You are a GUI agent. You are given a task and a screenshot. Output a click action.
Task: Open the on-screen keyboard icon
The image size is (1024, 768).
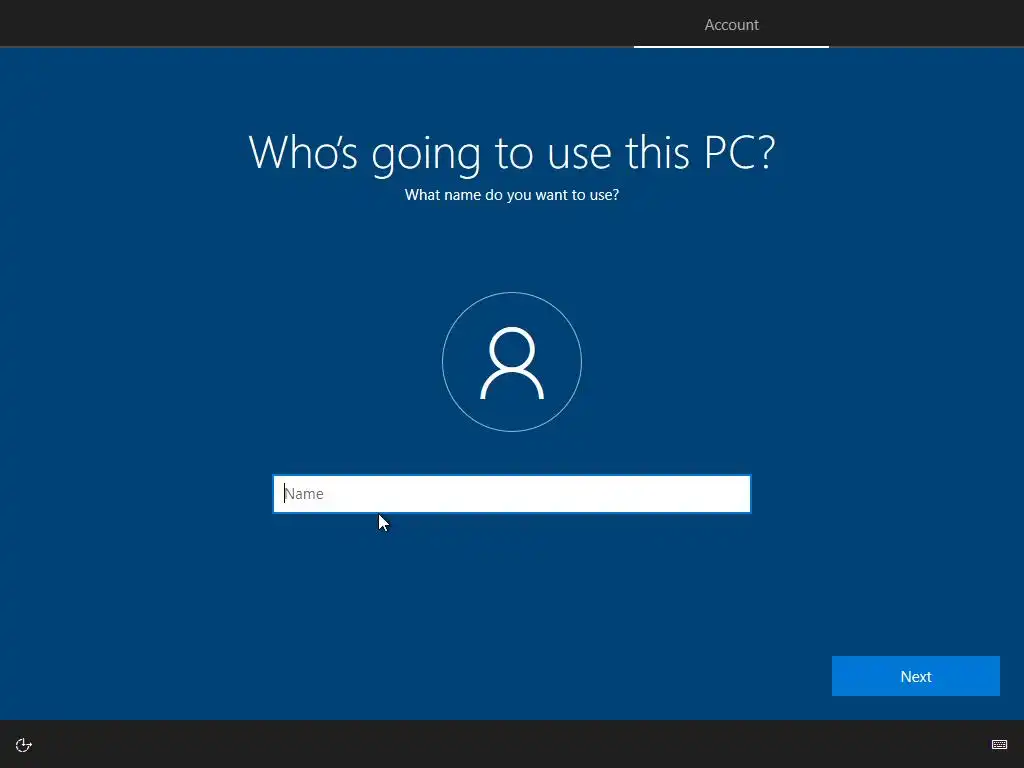999,744
